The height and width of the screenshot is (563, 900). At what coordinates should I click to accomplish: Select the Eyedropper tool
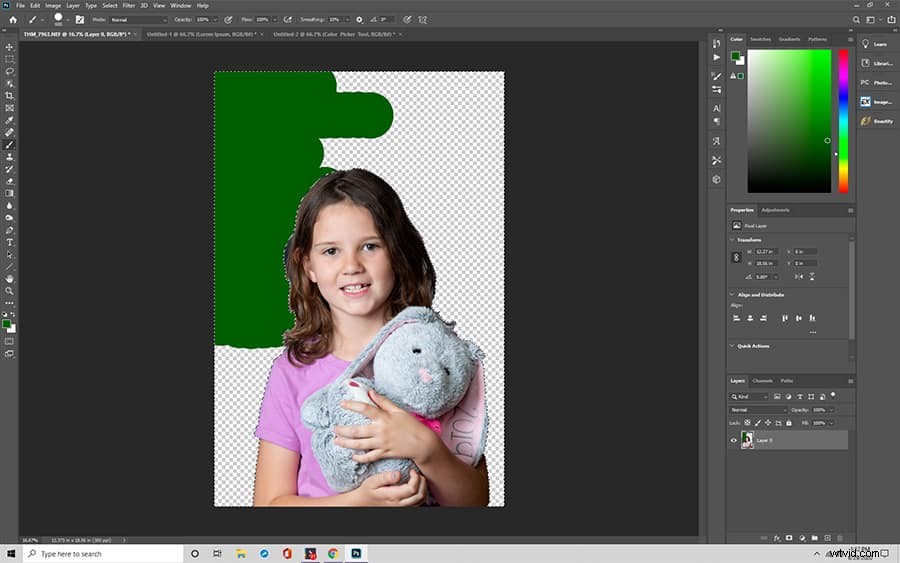pyautogui.click(x=9, y=121)
